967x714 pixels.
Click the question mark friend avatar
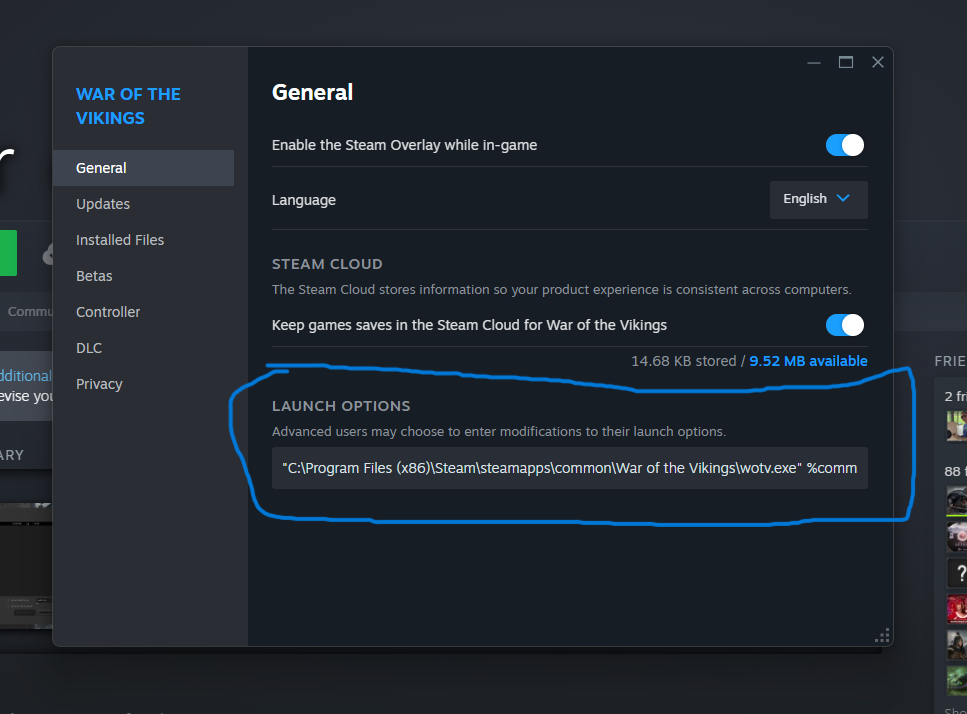click(x=957, y=573)
